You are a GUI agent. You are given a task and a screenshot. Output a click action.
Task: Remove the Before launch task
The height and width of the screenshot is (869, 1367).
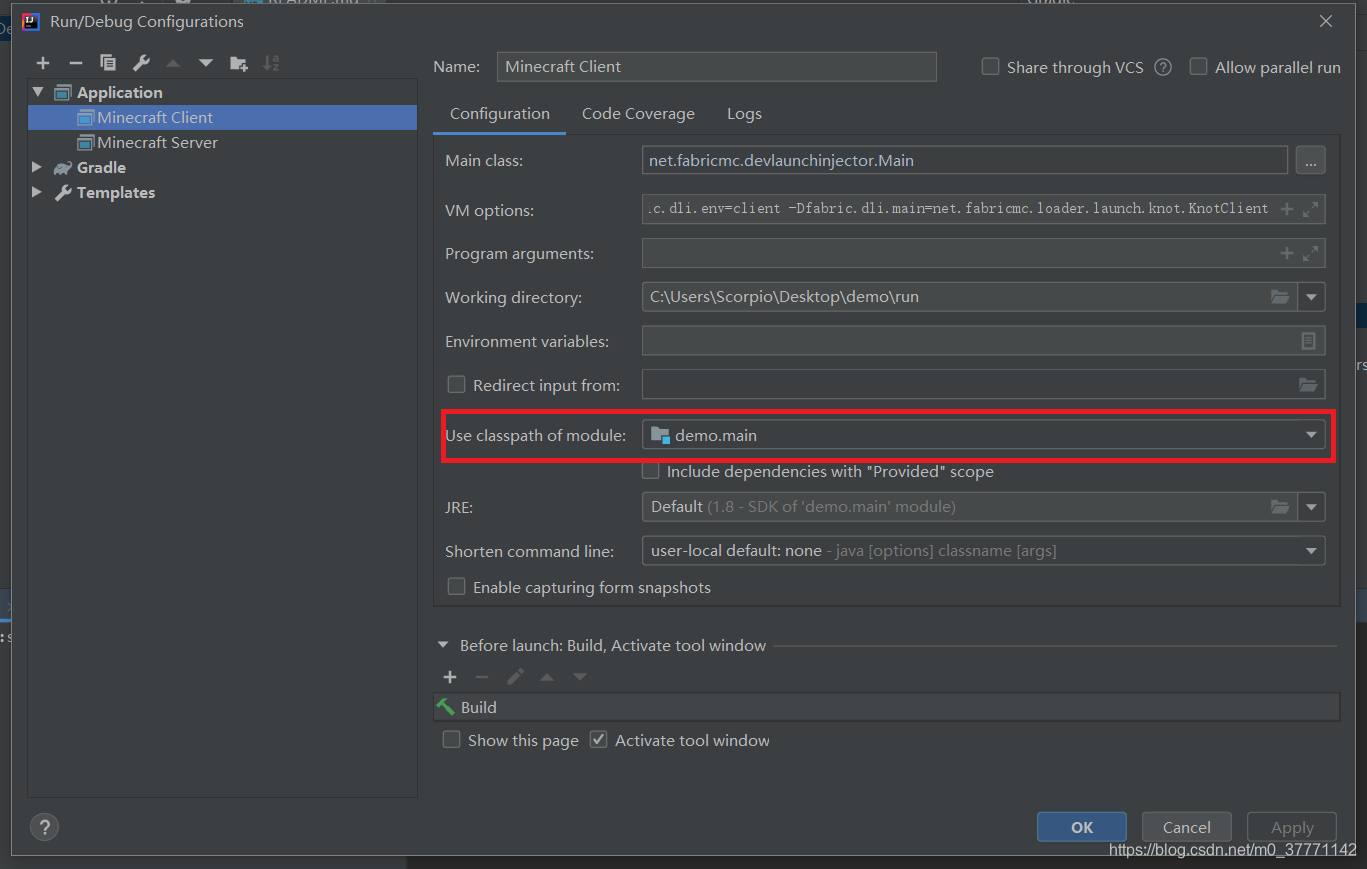(x=482, y=677)
